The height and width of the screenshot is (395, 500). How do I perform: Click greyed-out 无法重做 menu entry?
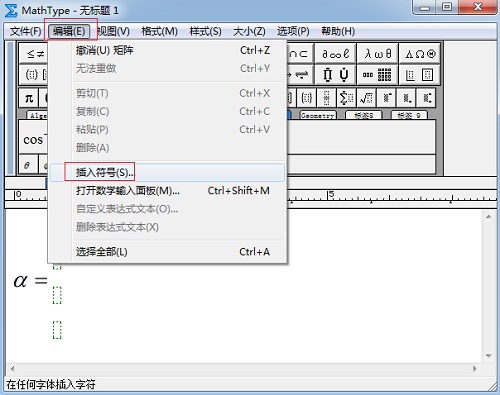click(x=167, y=69)
